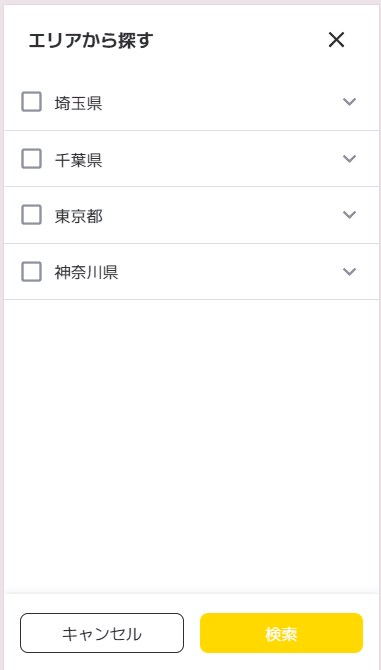Click the 千葉県 label text
The height and width of the screenshot is (670, 381).
pos(79,161)
